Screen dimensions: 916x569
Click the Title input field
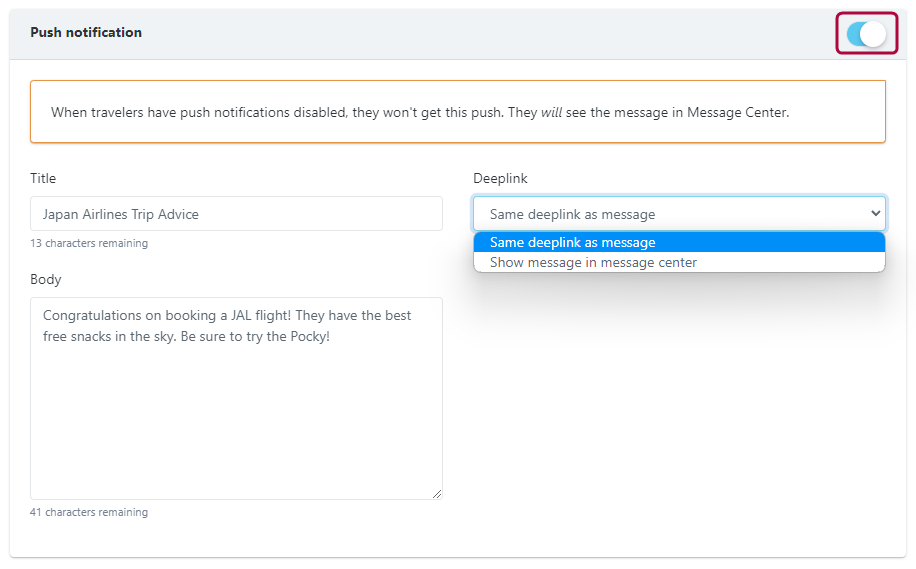236,214
